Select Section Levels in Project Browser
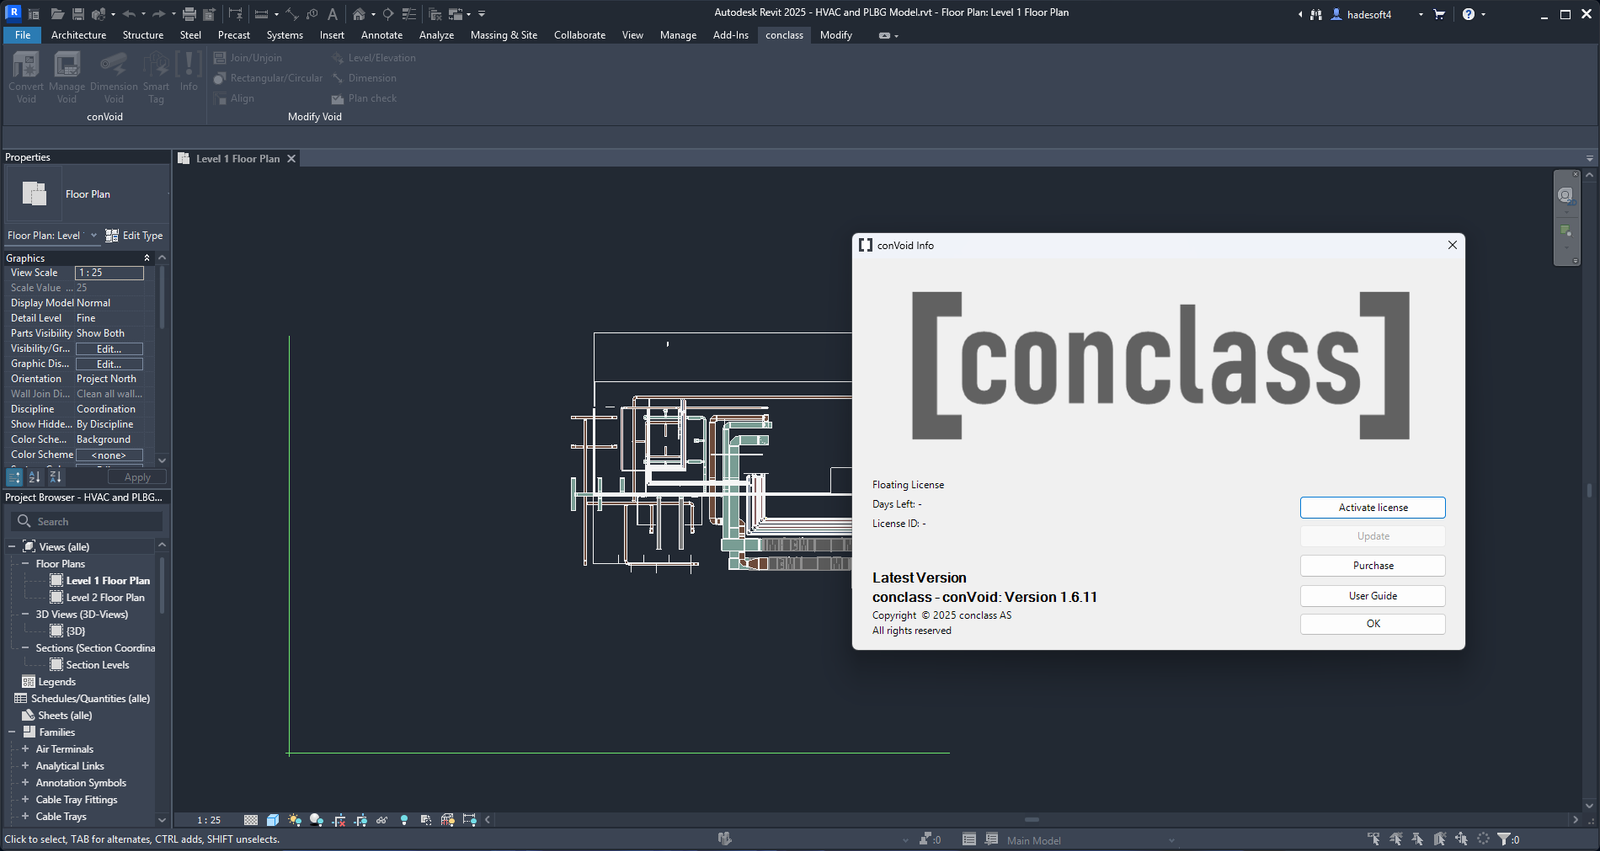Viewport: 1600px width, 851px height. [x=97, y=665]
